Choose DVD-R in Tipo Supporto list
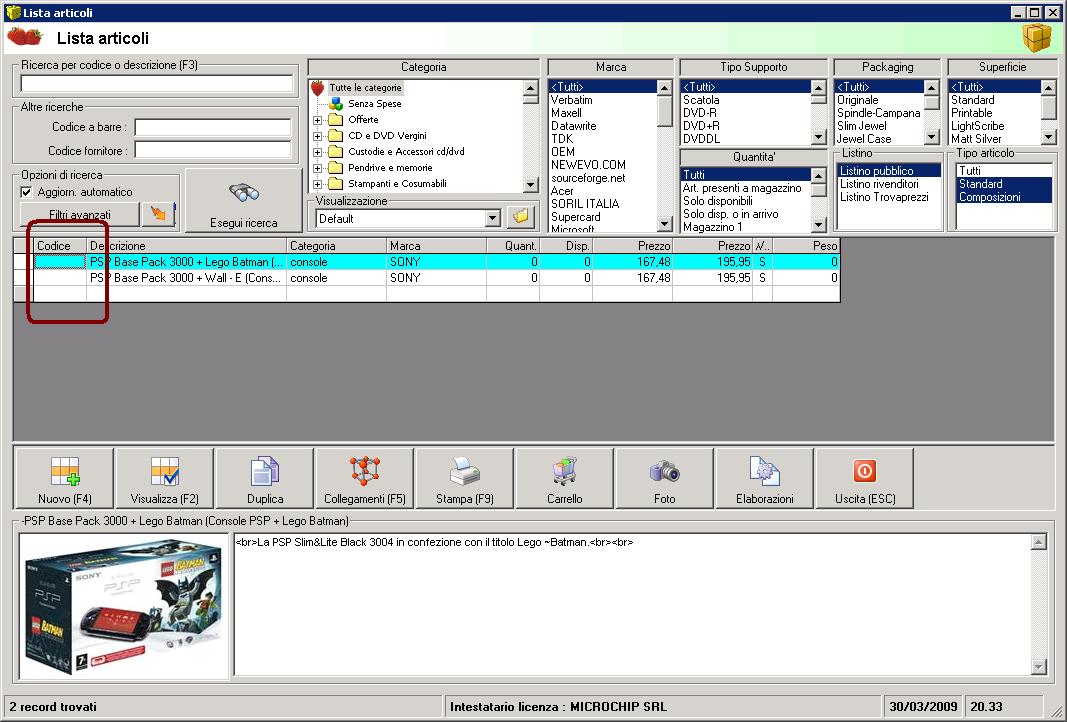 (x=701, y=113)
